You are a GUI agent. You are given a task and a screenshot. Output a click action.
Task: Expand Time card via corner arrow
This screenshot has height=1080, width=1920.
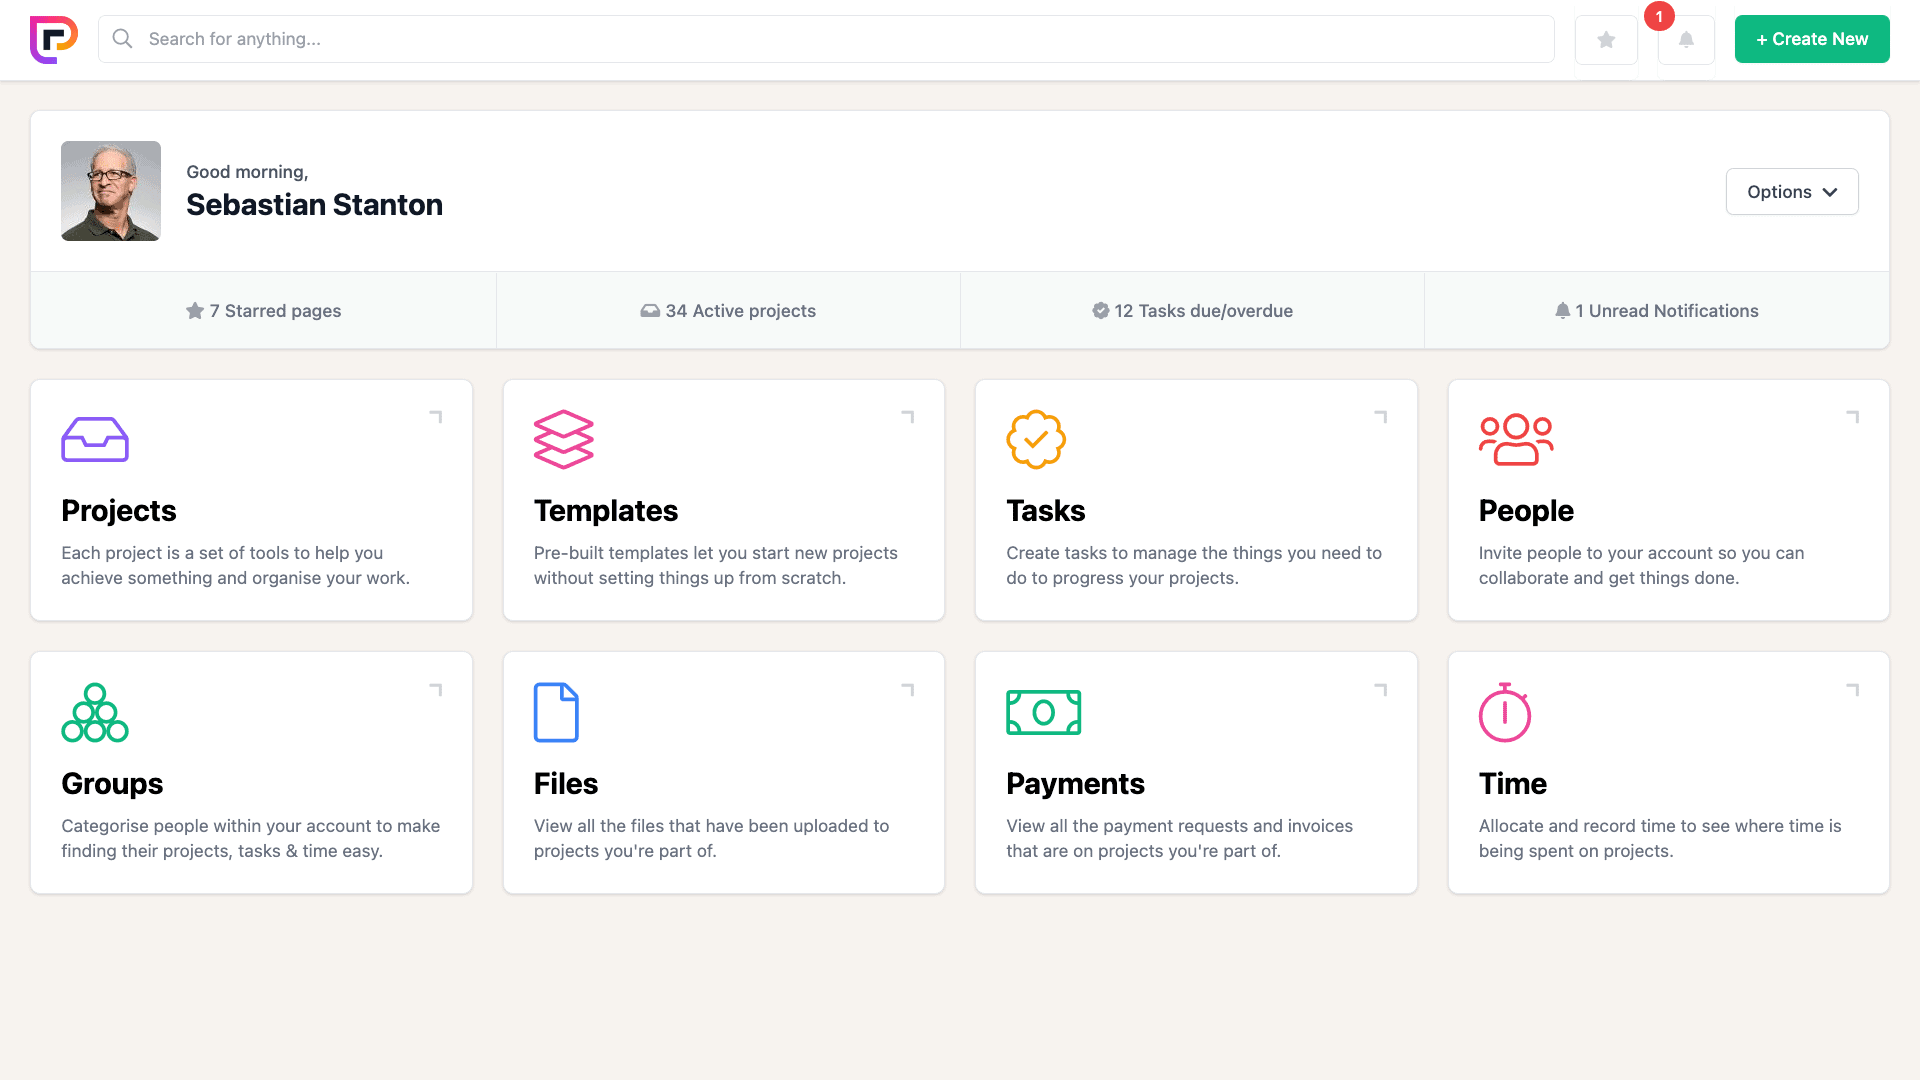point(1853,689)
